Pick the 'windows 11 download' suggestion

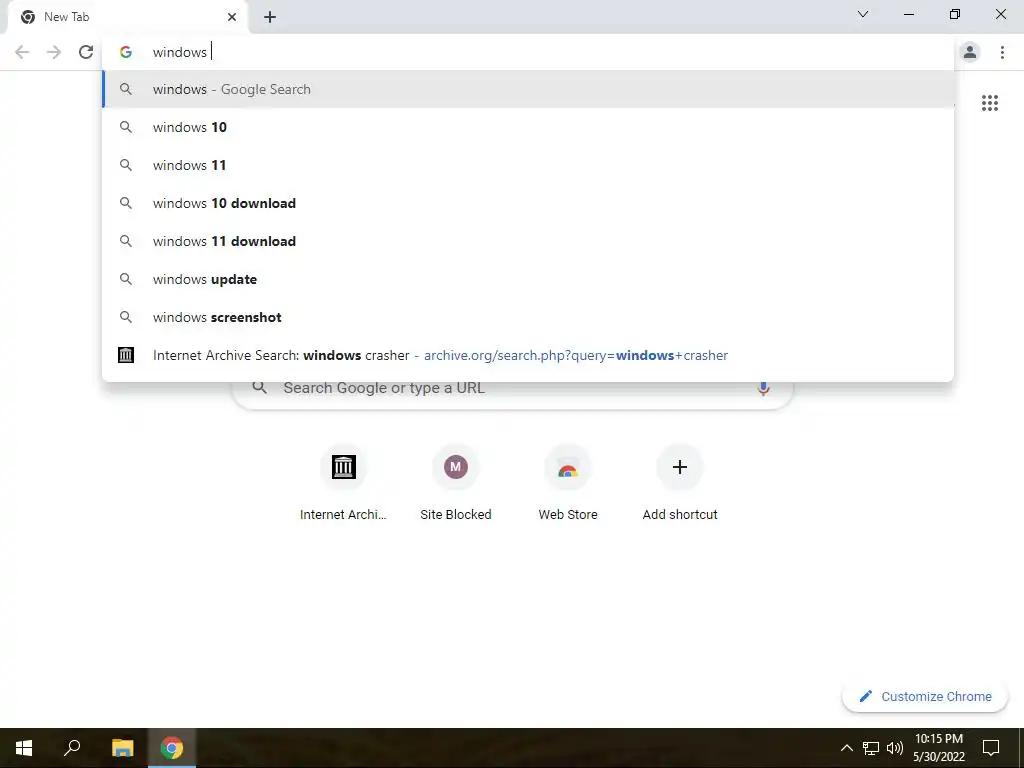[528, 241]
